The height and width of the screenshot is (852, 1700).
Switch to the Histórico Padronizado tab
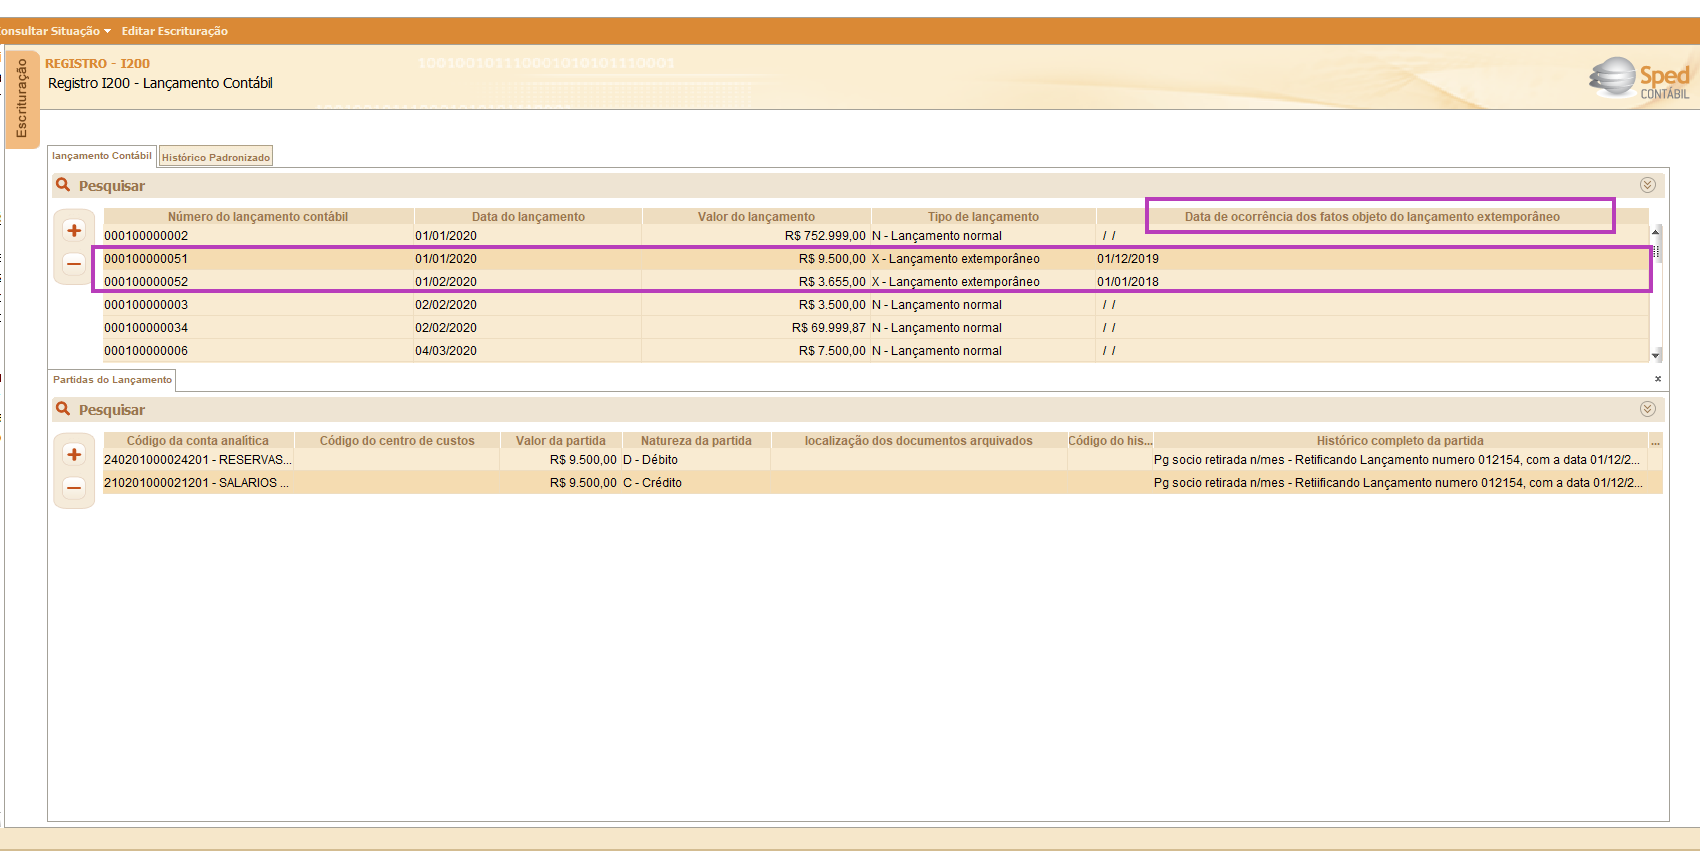pyautogui.click(x=216, y=157)
